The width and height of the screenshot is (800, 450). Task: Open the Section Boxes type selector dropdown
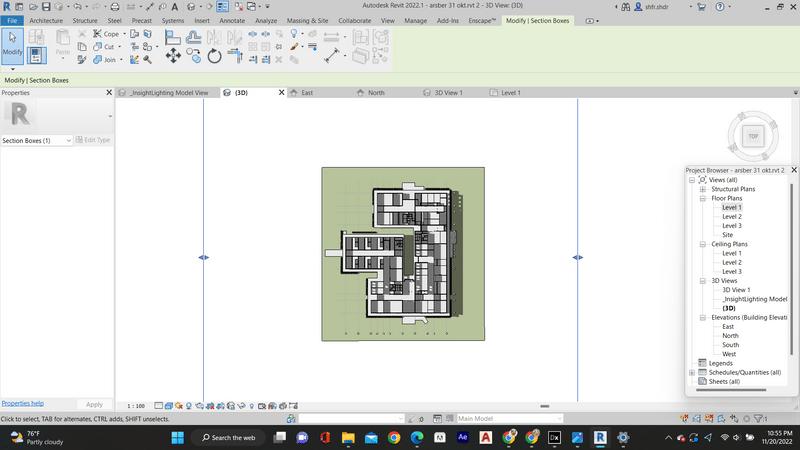click(x=68, y=141)
